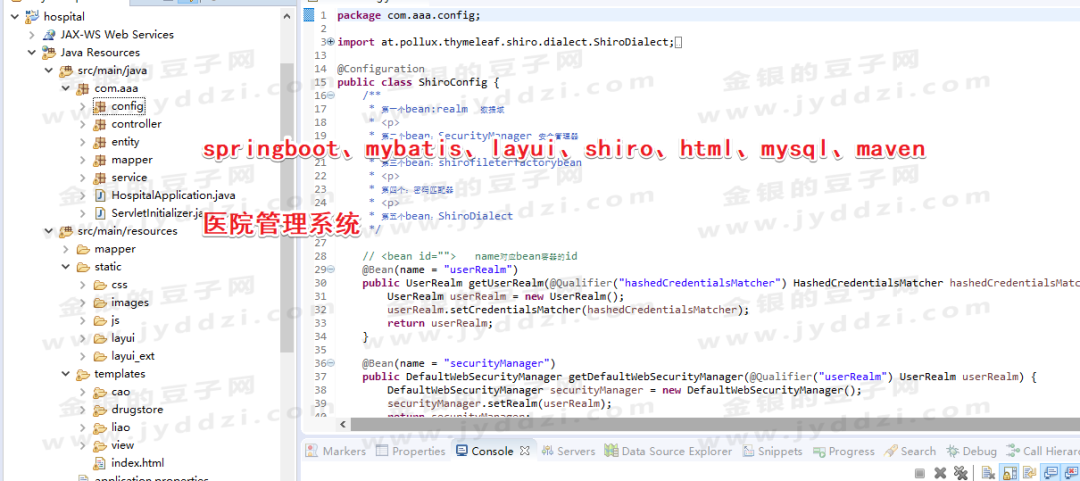This screenshot has height=481, width=1080.
Task: Select the view folder under templates
Action: (x=114, y=446)
